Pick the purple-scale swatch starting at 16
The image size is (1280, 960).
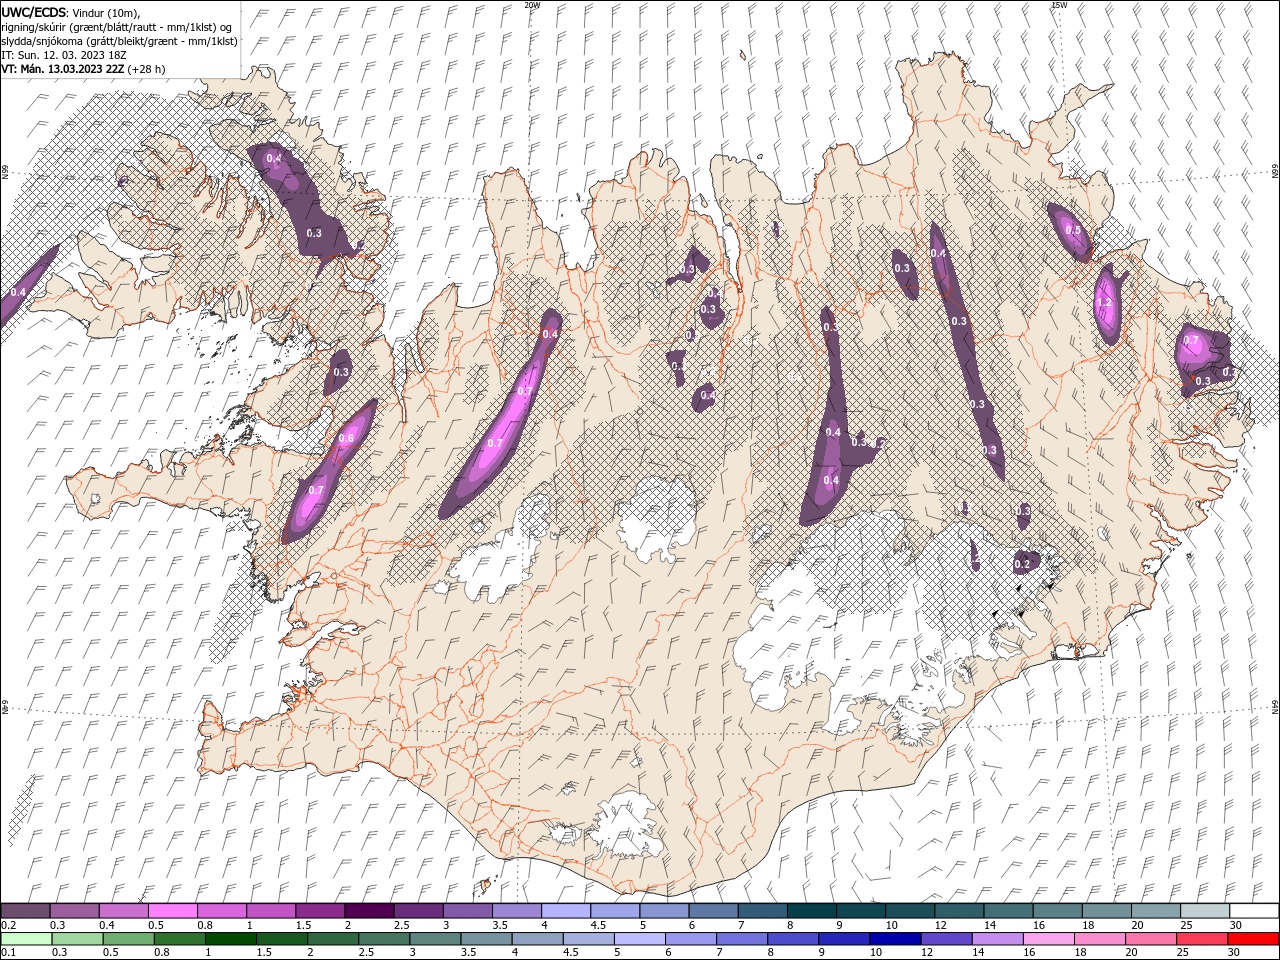coord(1057,911)
